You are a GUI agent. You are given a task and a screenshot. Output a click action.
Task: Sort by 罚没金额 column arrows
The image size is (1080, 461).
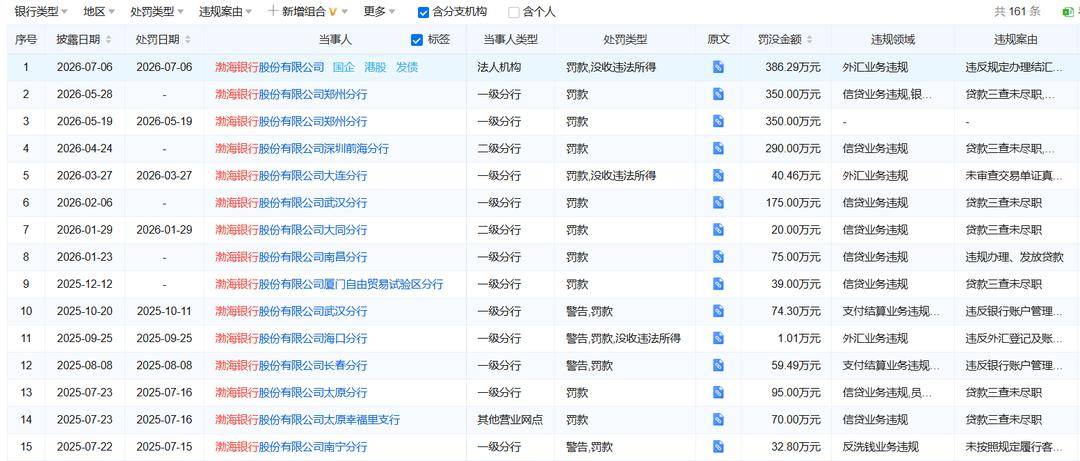tap(809, 40)
